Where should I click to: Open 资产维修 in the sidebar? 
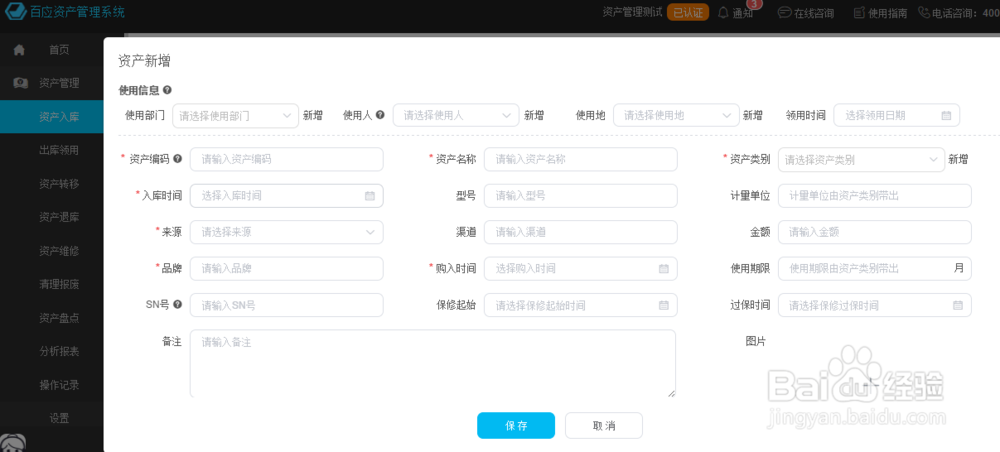pyautogui.click(x=59, y=251)
